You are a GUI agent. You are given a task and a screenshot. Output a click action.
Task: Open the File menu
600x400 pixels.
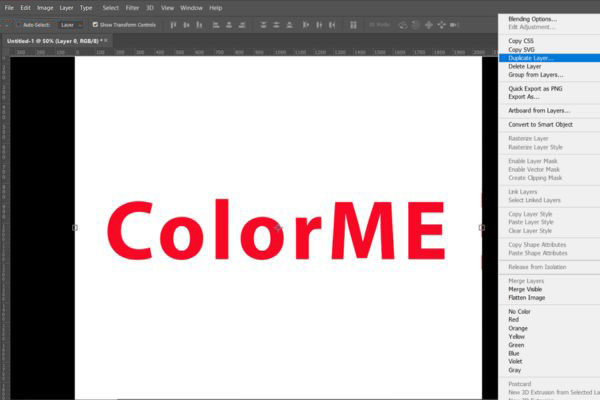tap(9, 8)
